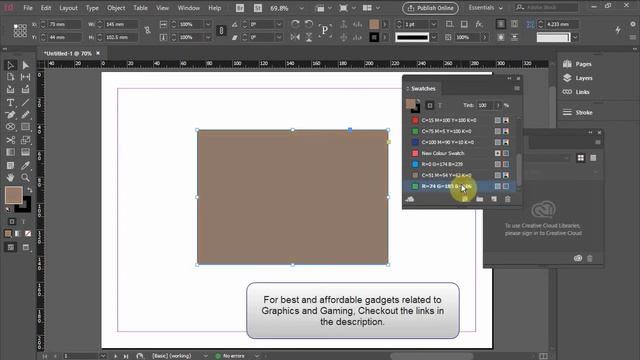
Task: Click the Tint value field
Action: (x=484, y=105)
